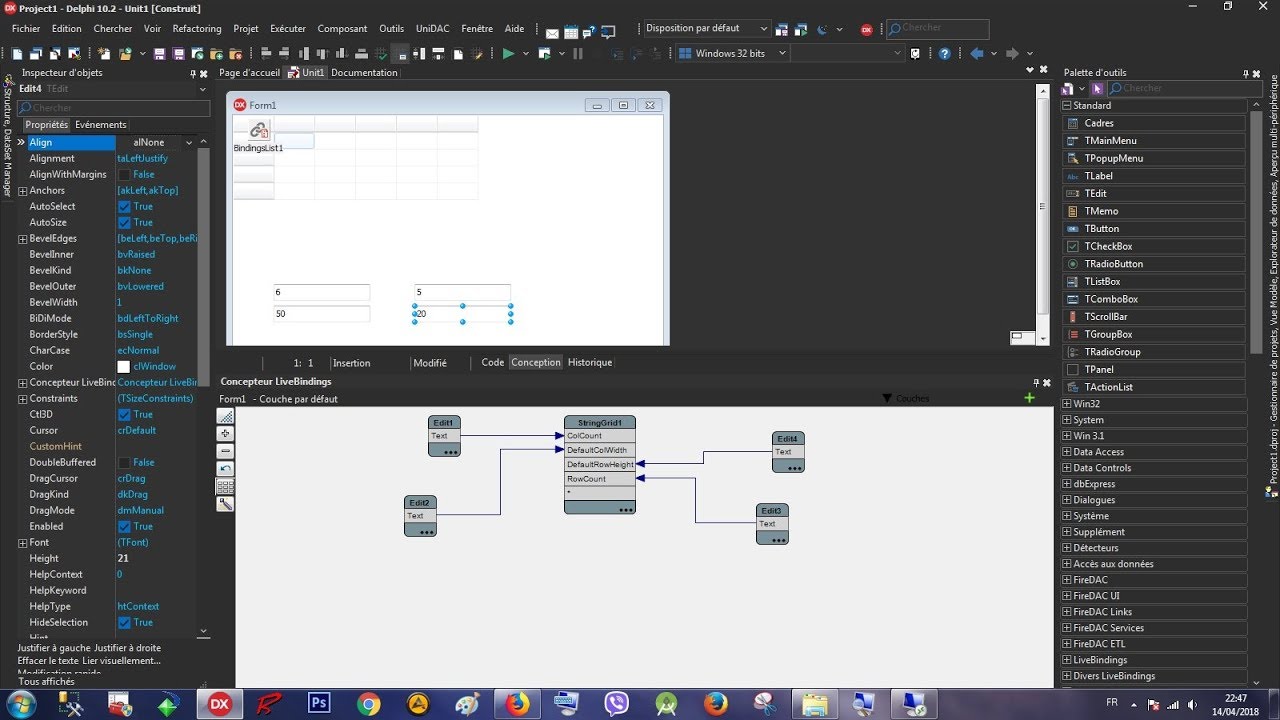Click the rearrange grid layout icon
Viewport: 1280px width, 720px height.
click(x=226, y=487)
